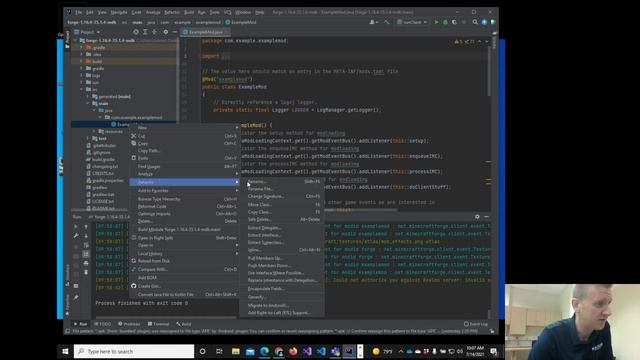Click the Debug bug icon in the toolbar
Viewport: 640px width, 360px height.
445,22
